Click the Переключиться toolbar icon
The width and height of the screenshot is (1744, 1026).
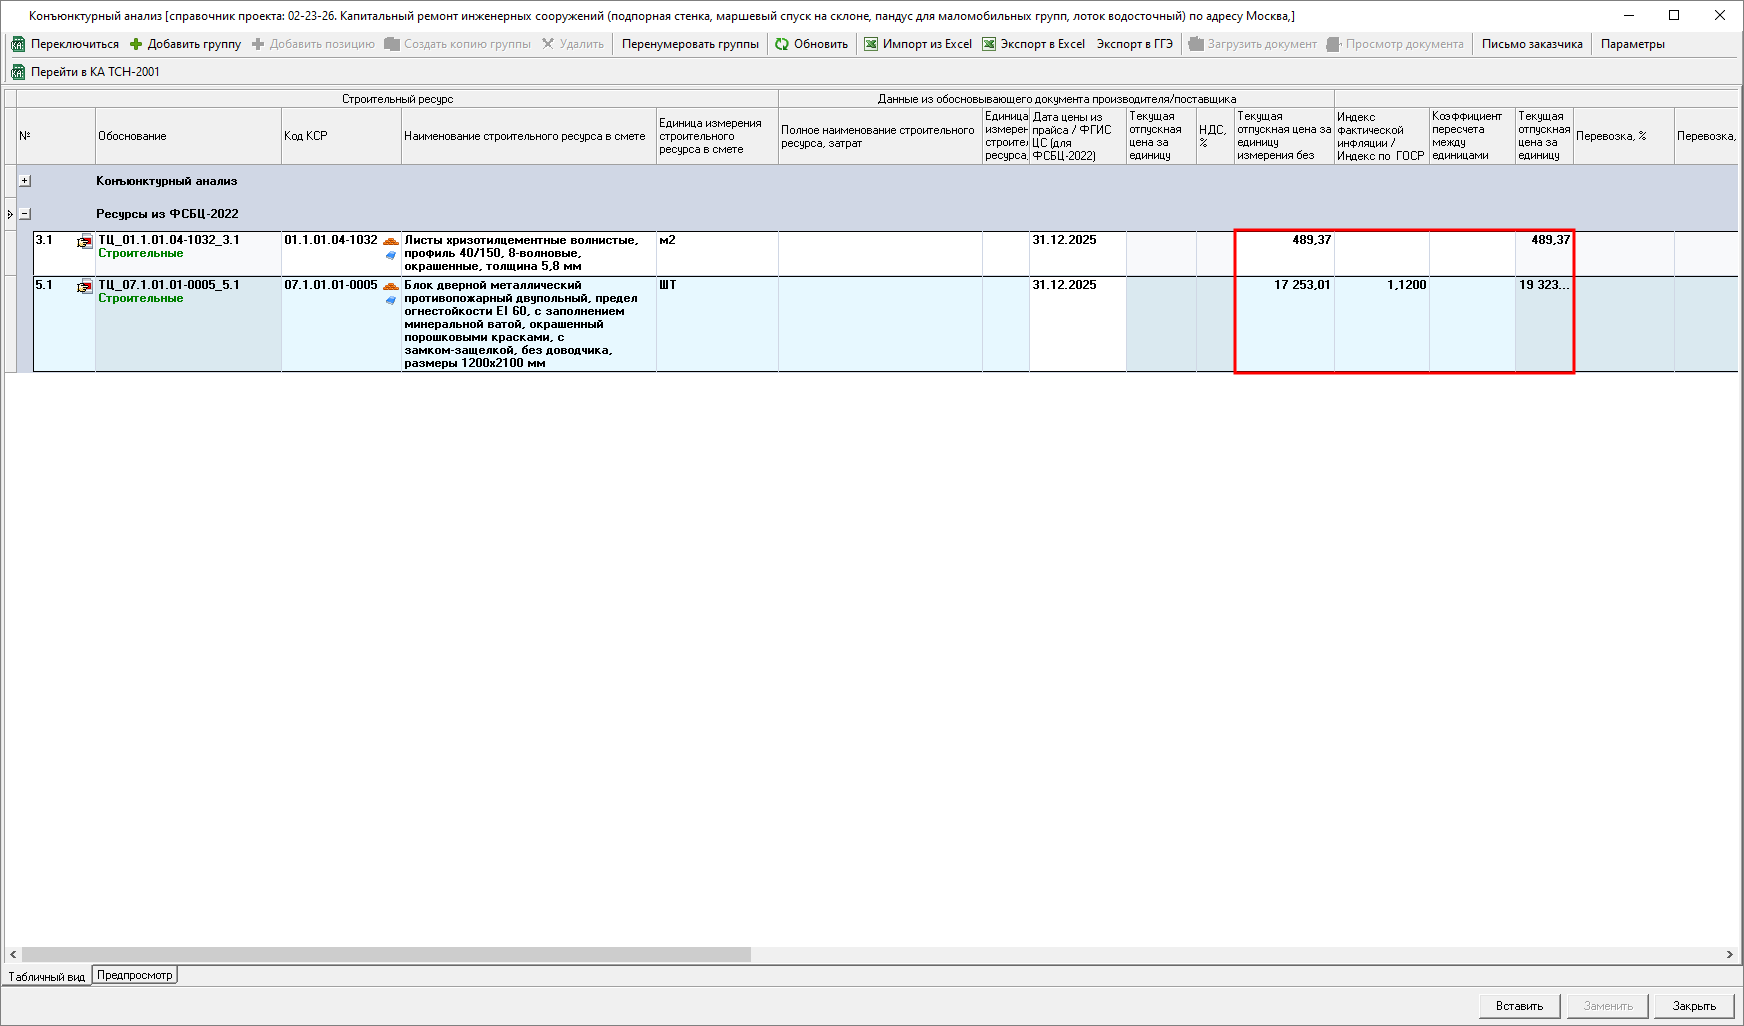coord(18,44)
